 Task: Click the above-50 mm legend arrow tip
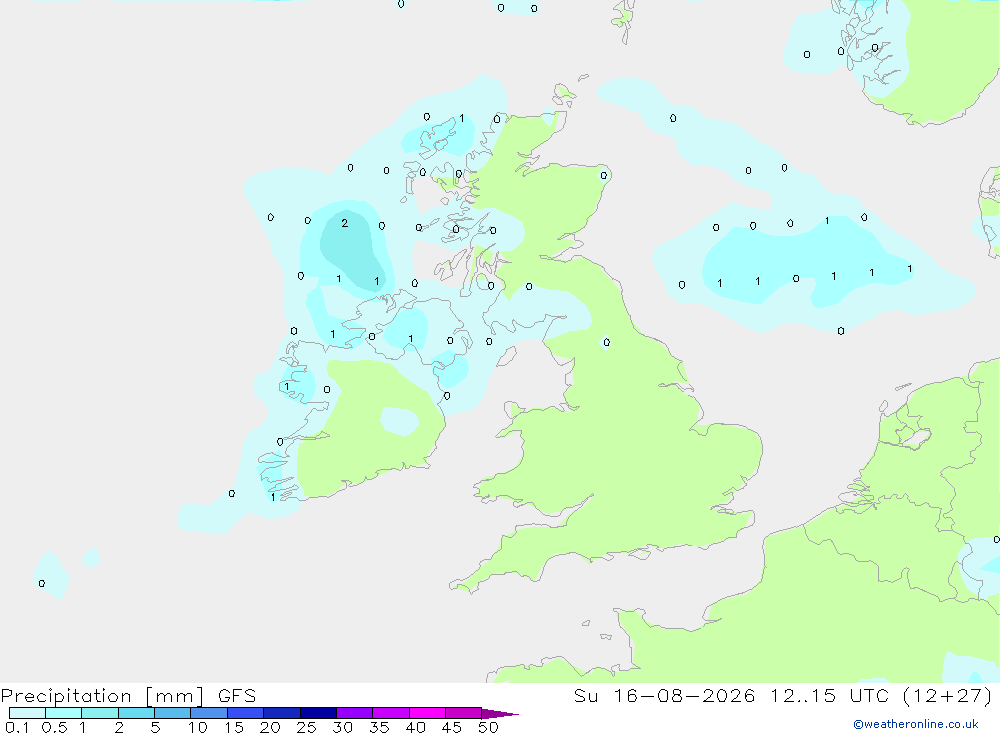click(500, 714)
